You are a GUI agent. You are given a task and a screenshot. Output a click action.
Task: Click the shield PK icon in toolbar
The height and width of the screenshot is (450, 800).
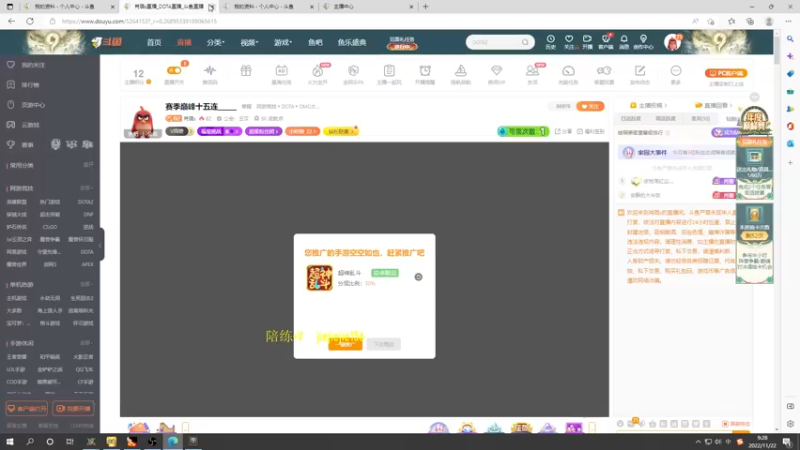pos(353,70)
